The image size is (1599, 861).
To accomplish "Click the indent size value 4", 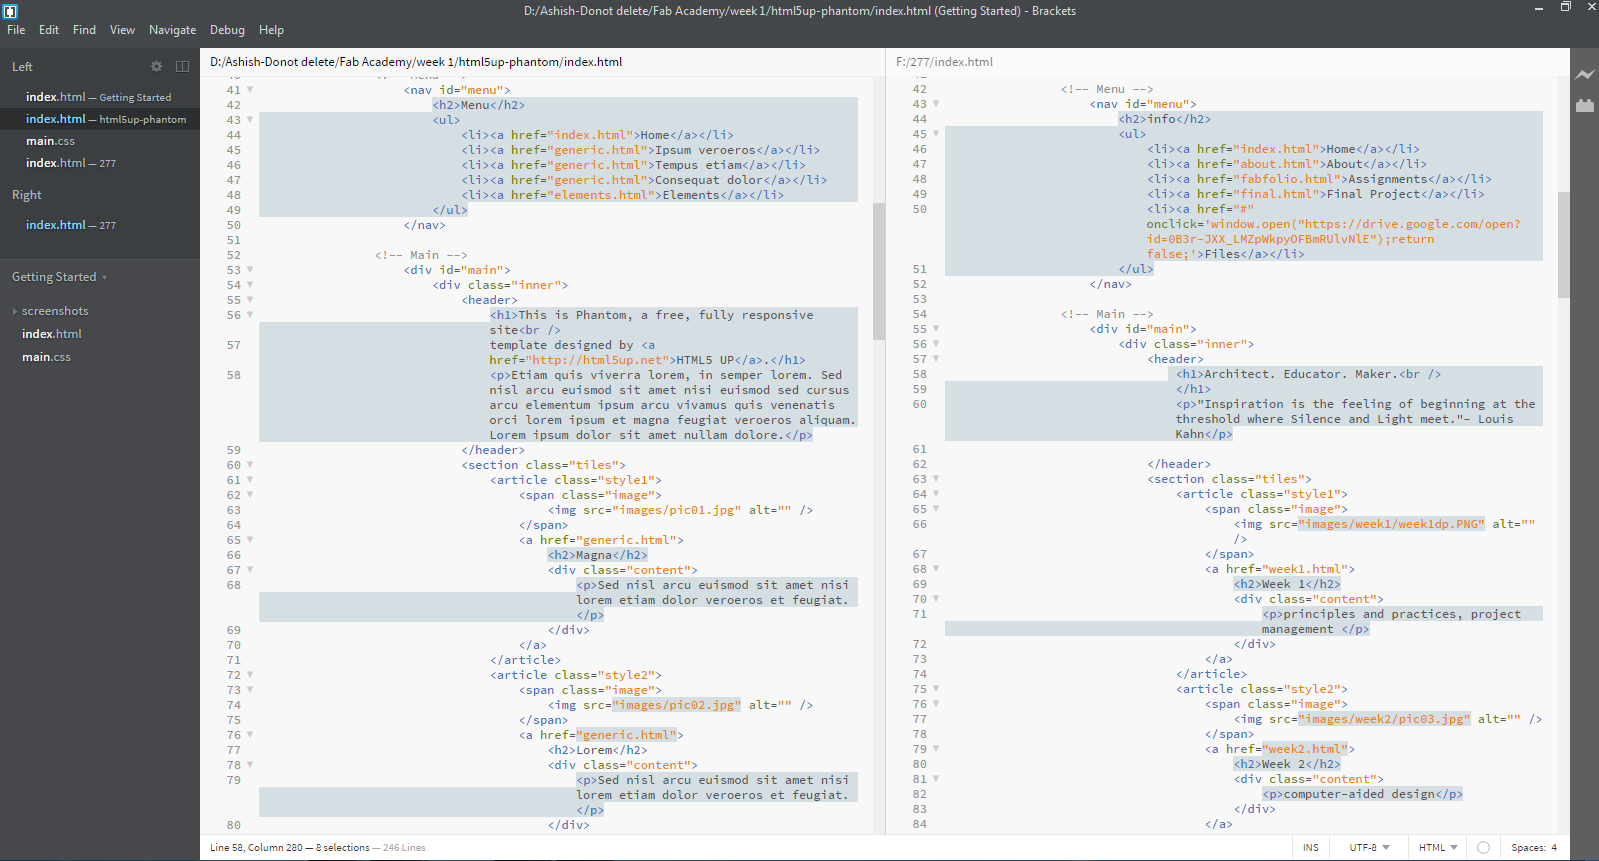I will pyautogui.click(x=1554, y=847).
